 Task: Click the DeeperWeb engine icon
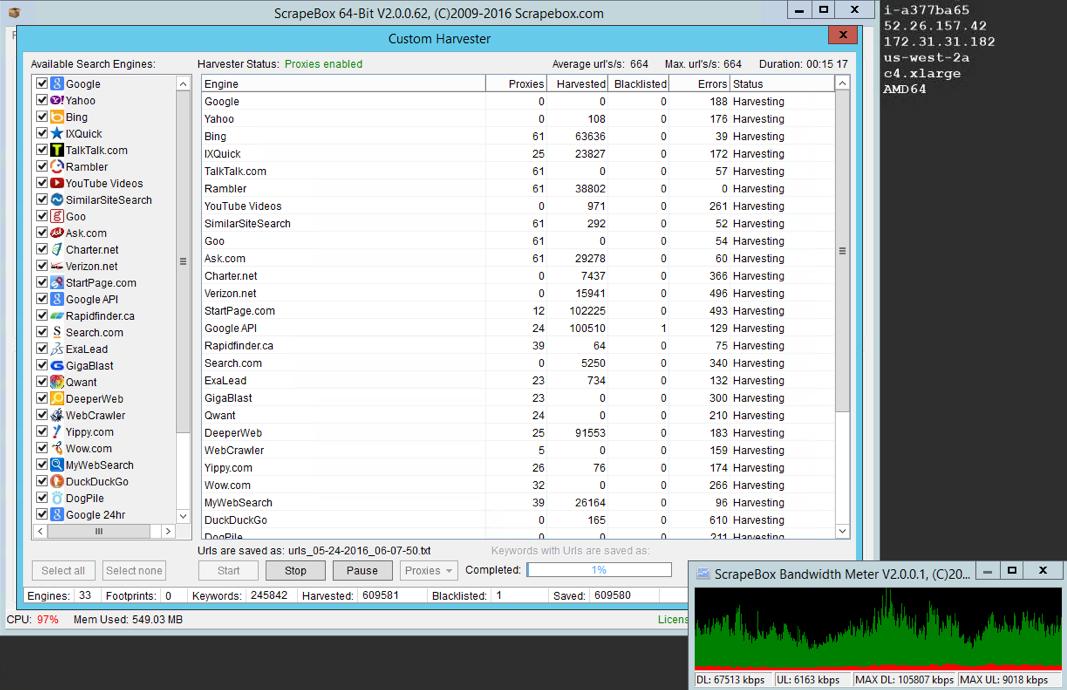[x=57, y=399]
